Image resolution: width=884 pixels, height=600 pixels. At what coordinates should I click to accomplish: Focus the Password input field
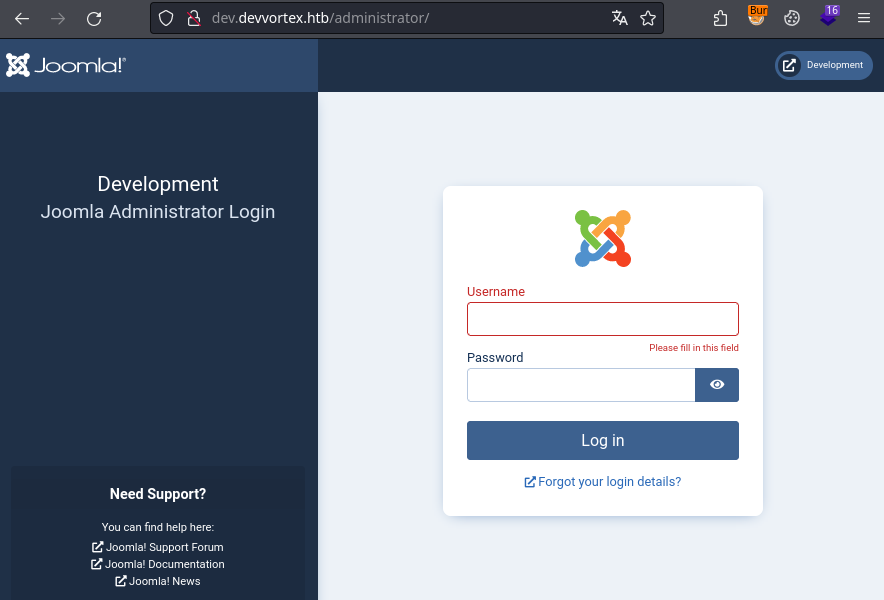(581, 385)
